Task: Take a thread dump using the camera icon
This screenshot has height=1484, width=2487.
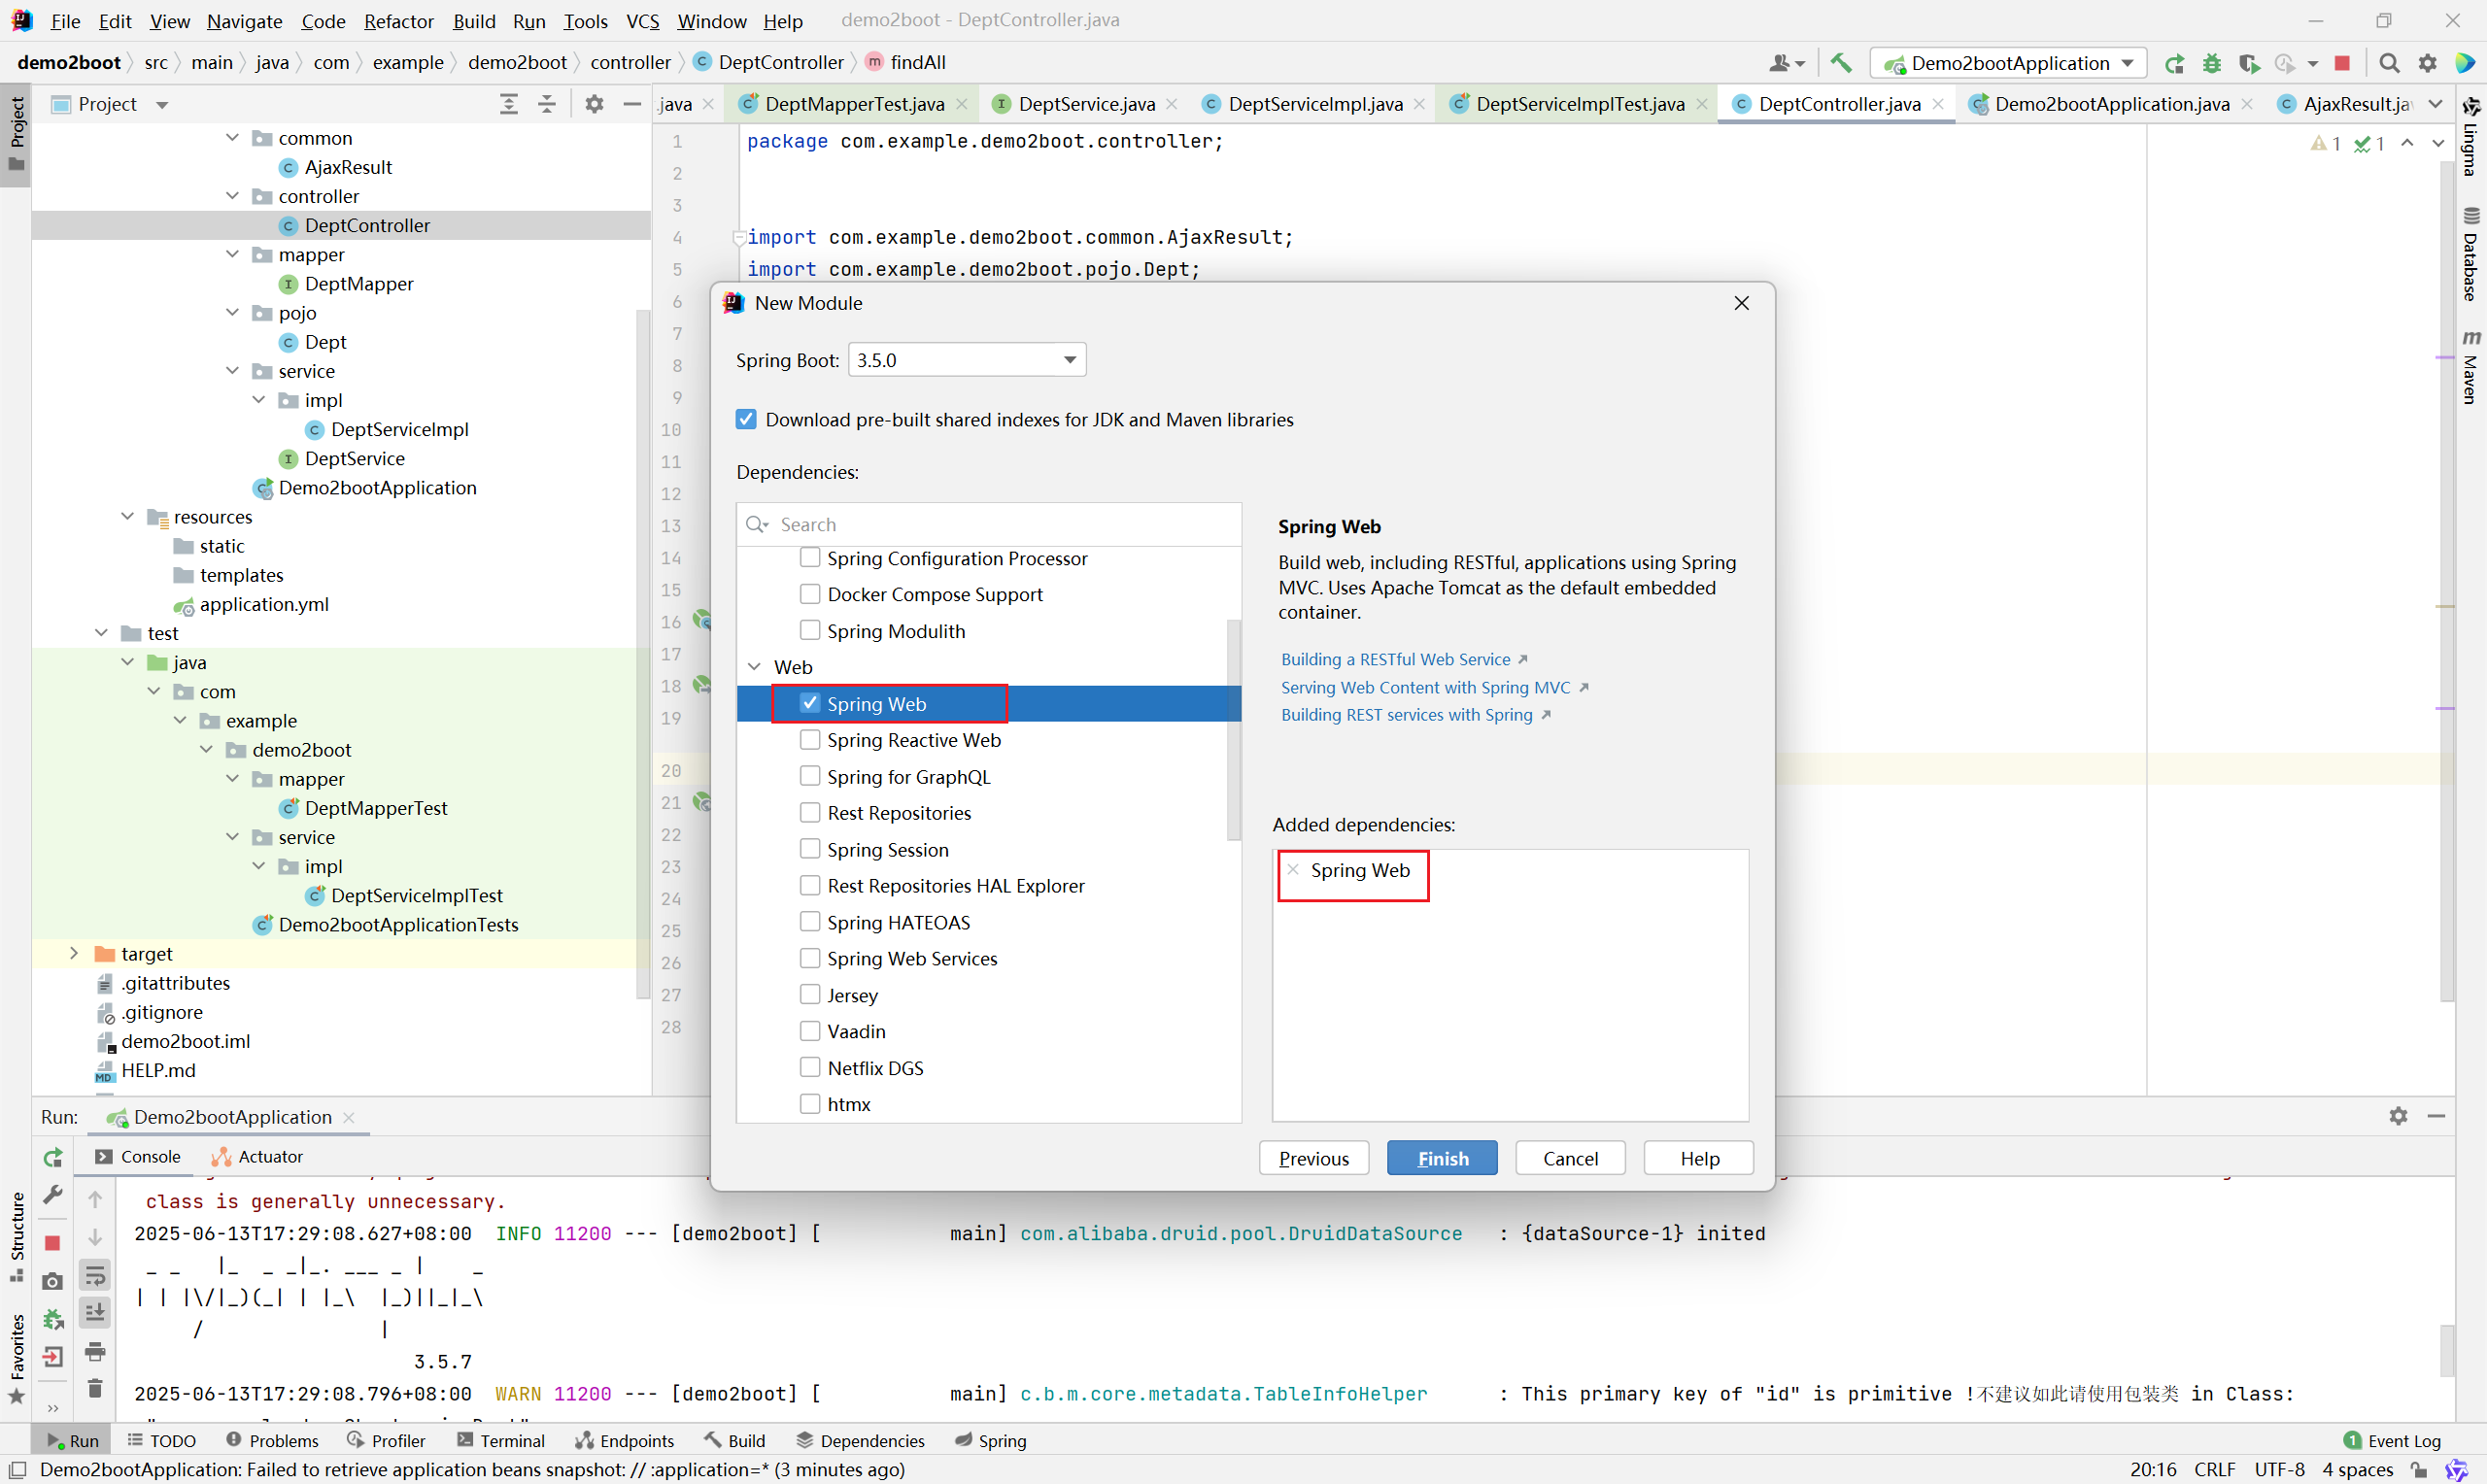Action: (52, 1280)
